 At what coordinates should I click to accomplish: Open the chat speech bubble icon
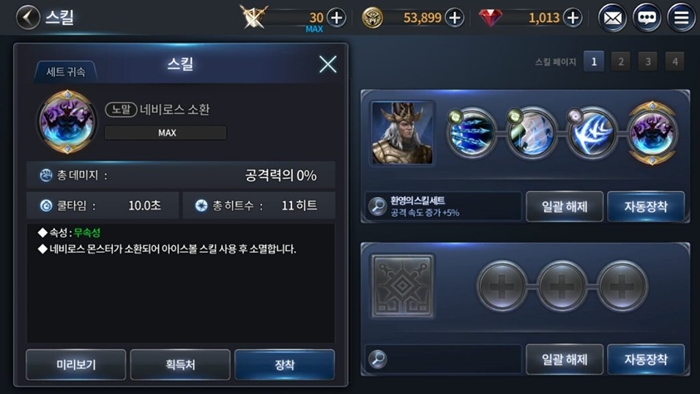tap(646, 18)
